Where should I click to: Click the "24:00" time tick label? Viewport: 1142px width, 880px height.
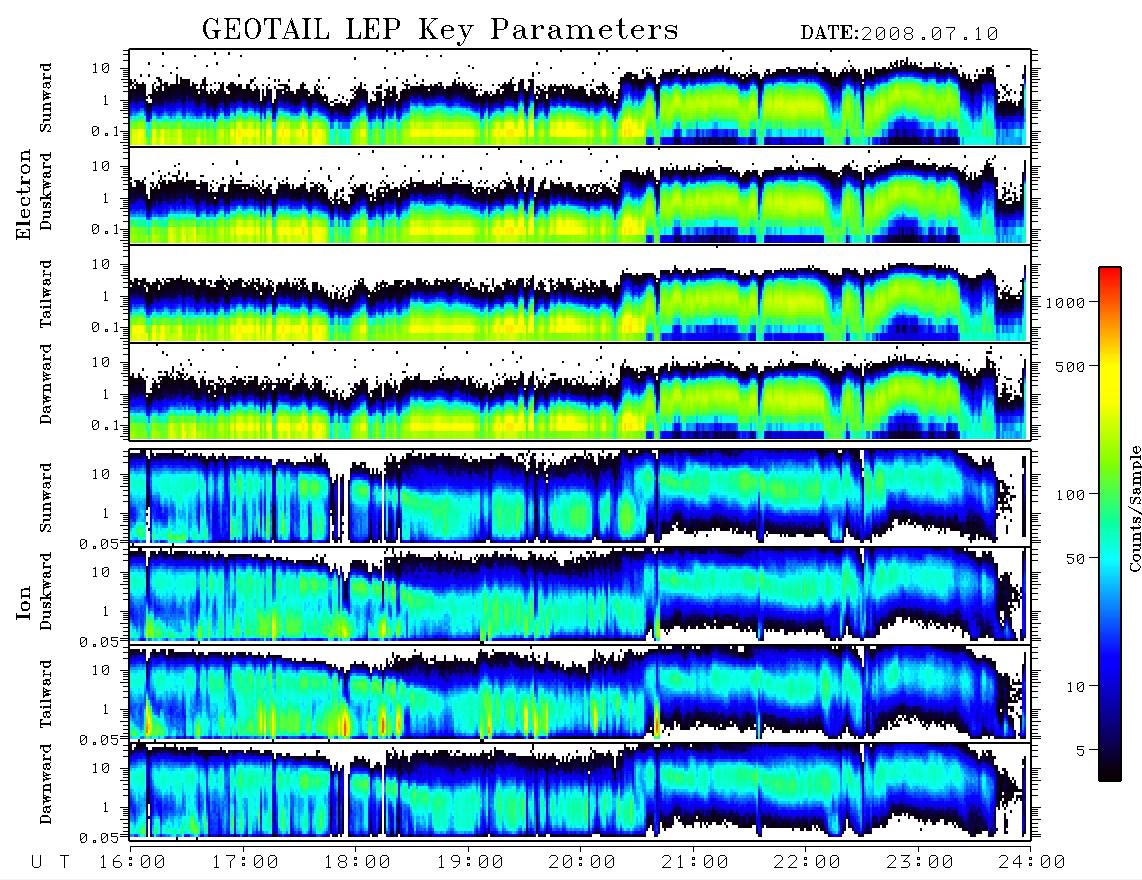click(1033, 862)
